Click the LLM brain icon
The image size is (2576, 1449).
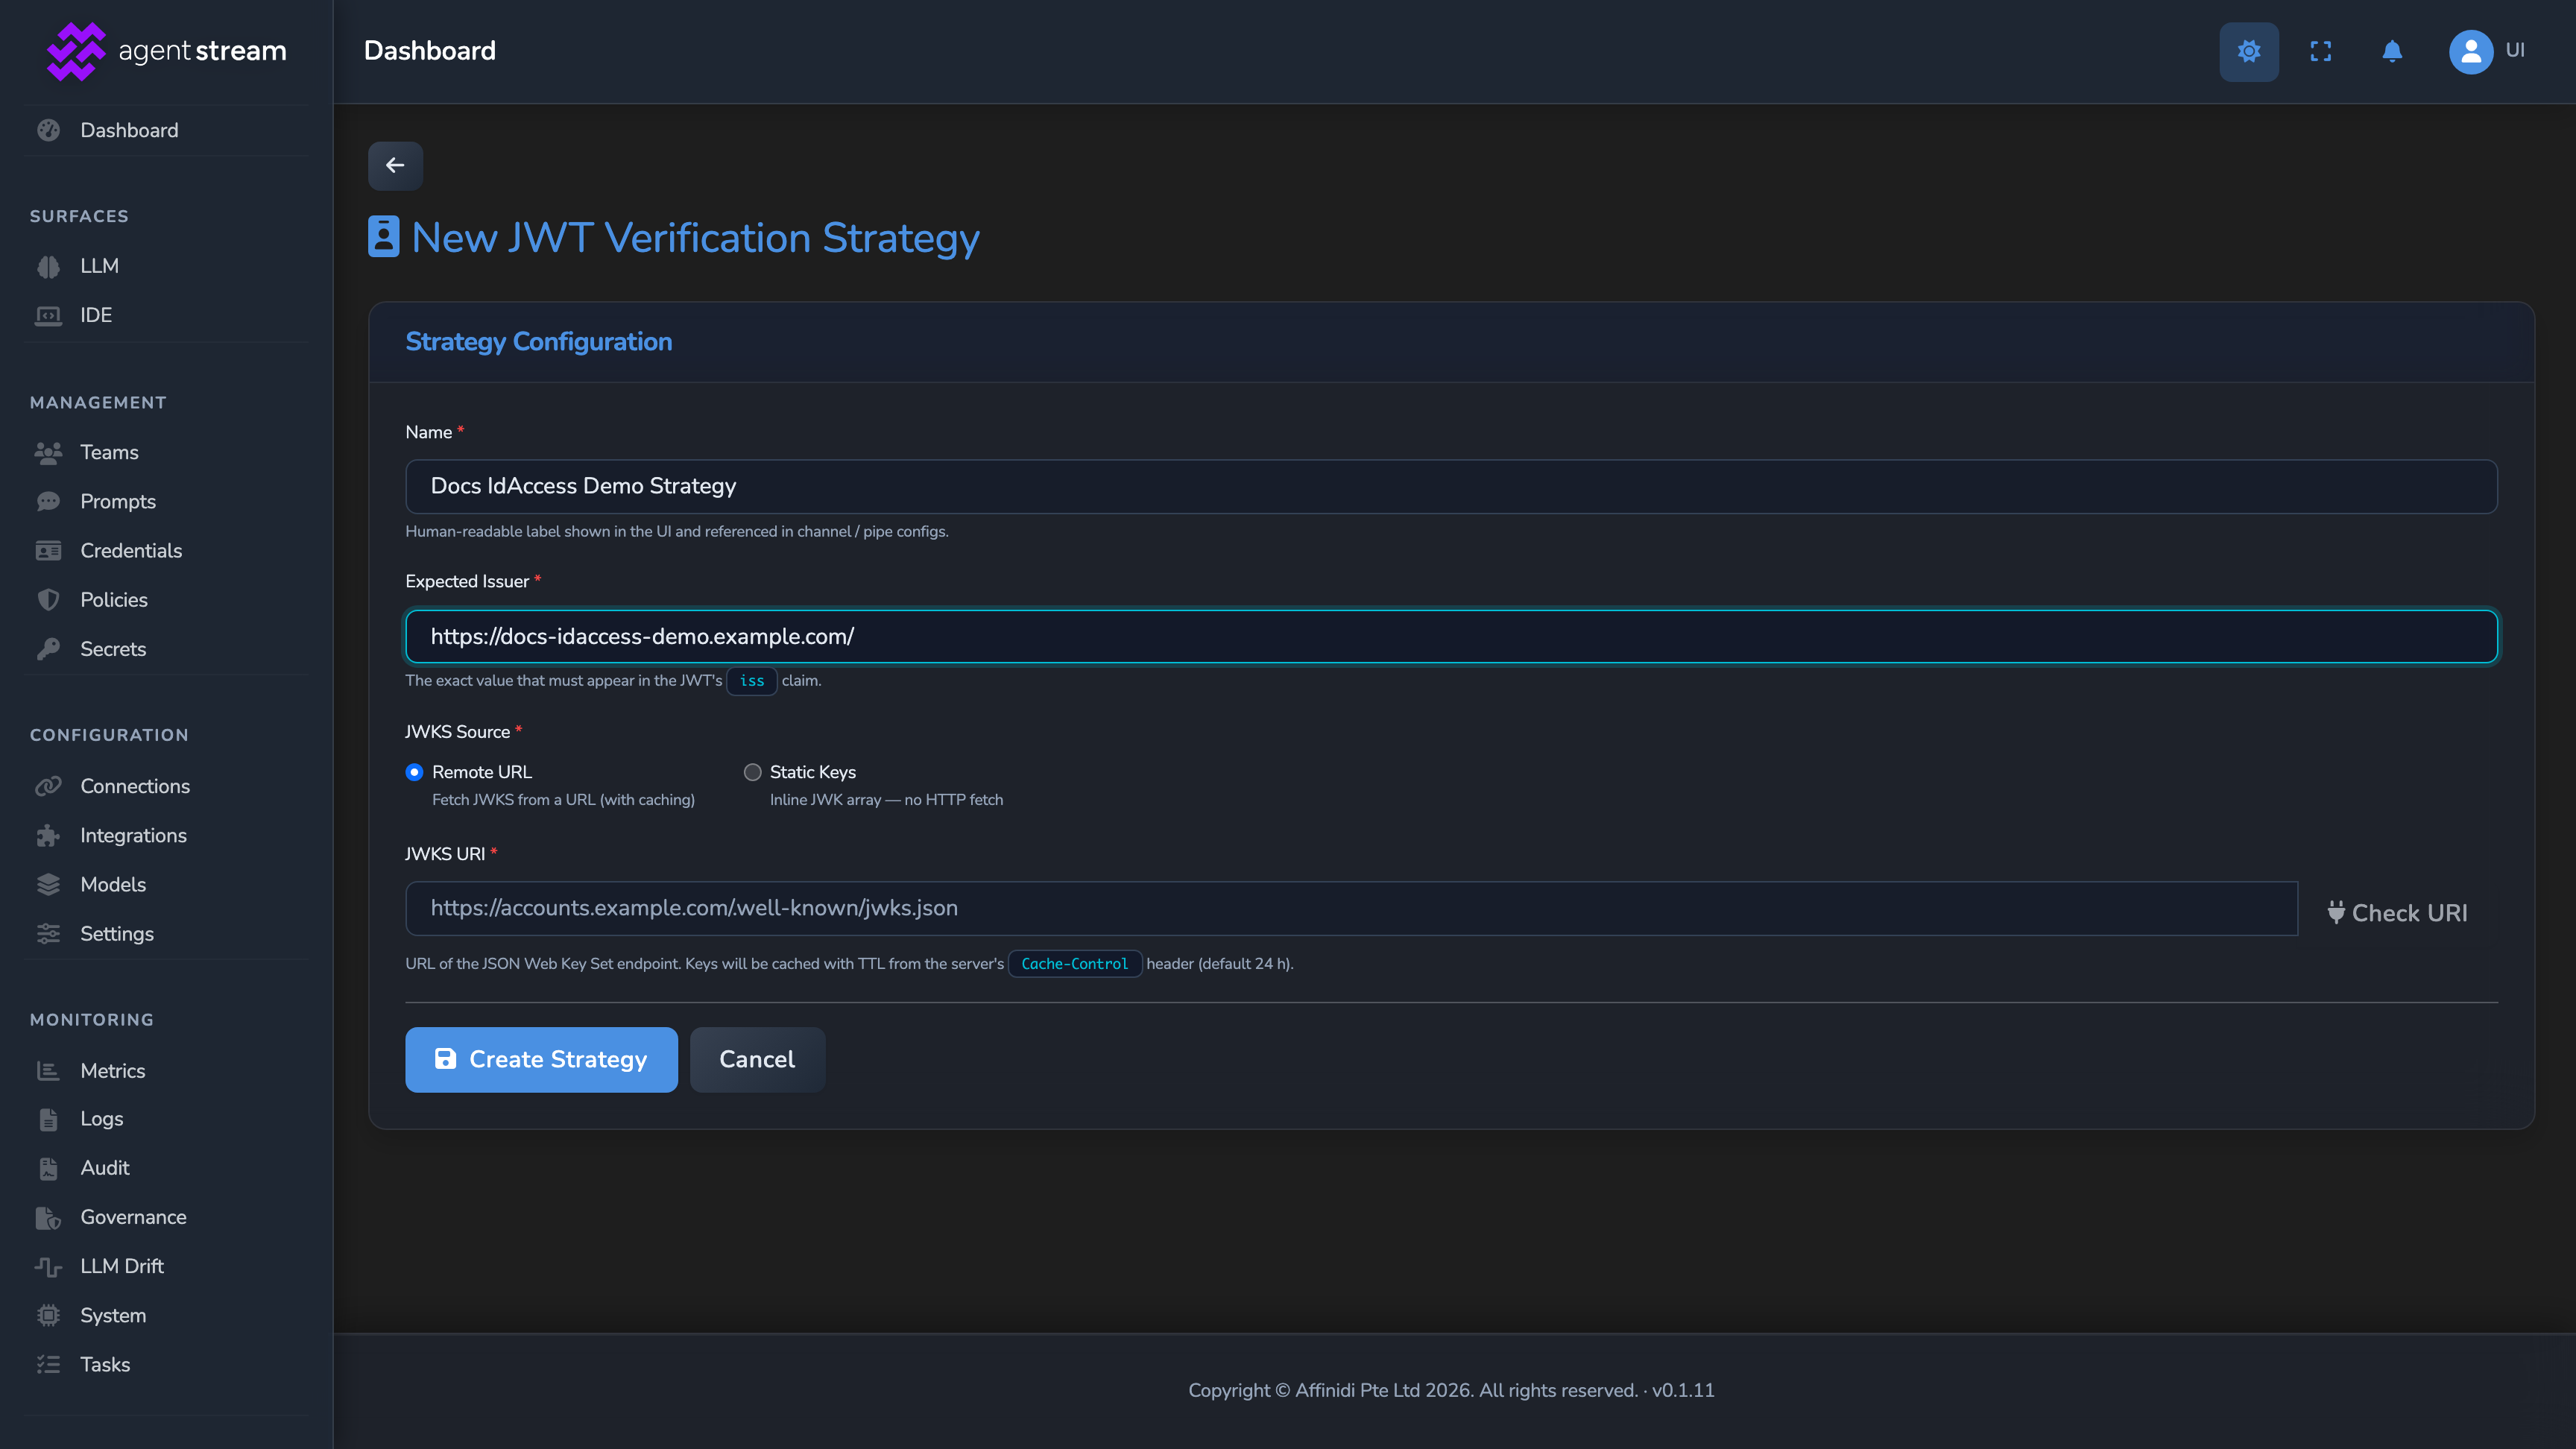48,266
